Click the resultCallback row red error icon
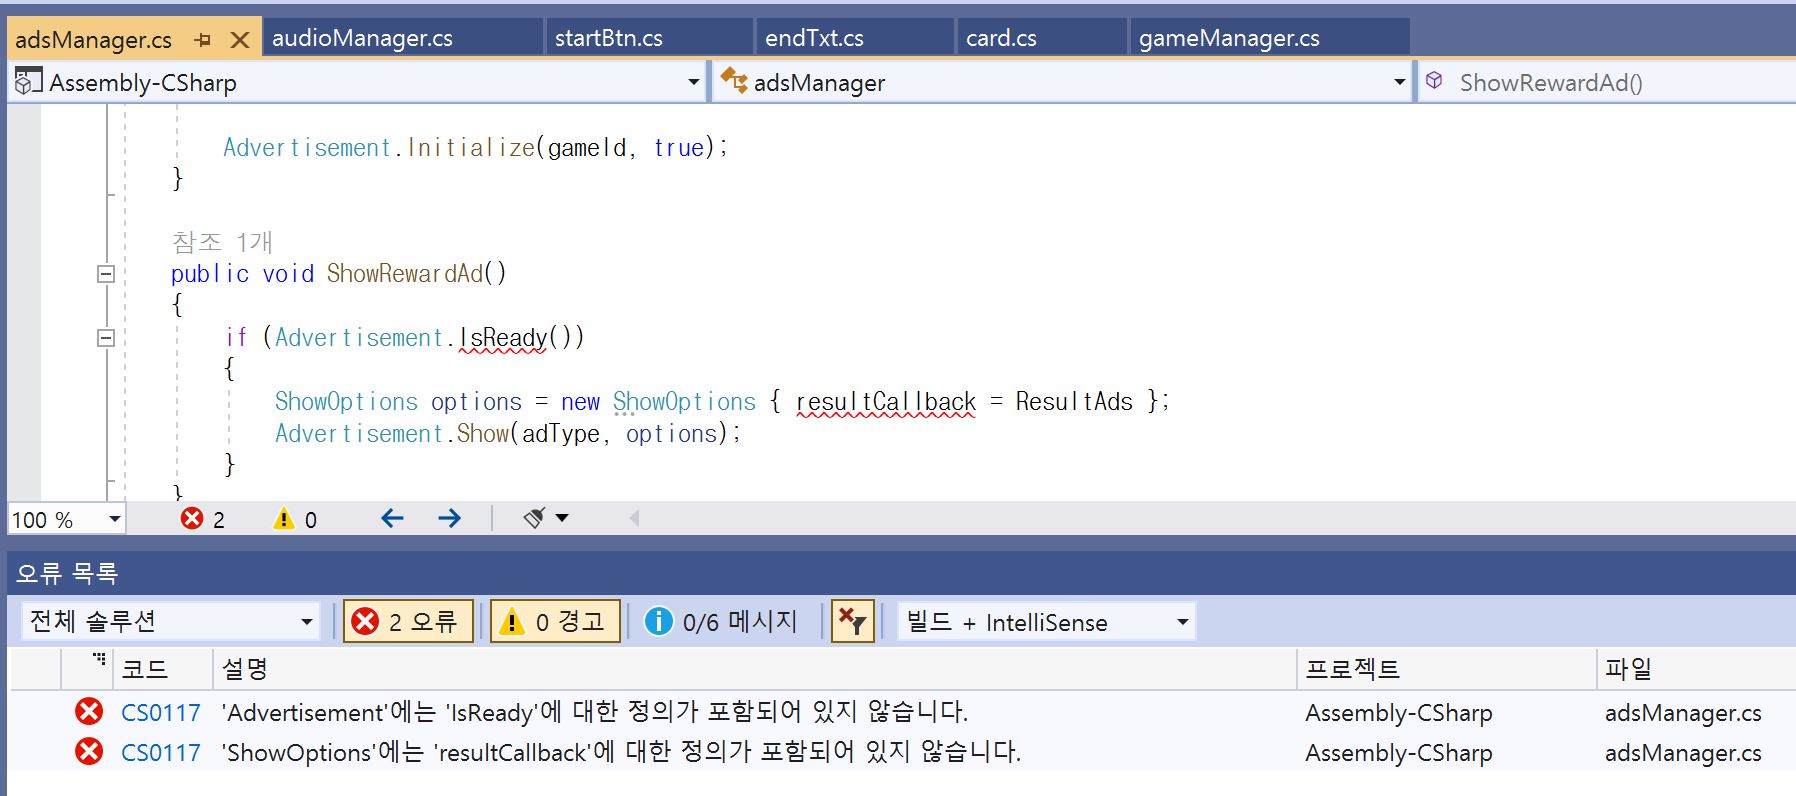 (89, 752)
